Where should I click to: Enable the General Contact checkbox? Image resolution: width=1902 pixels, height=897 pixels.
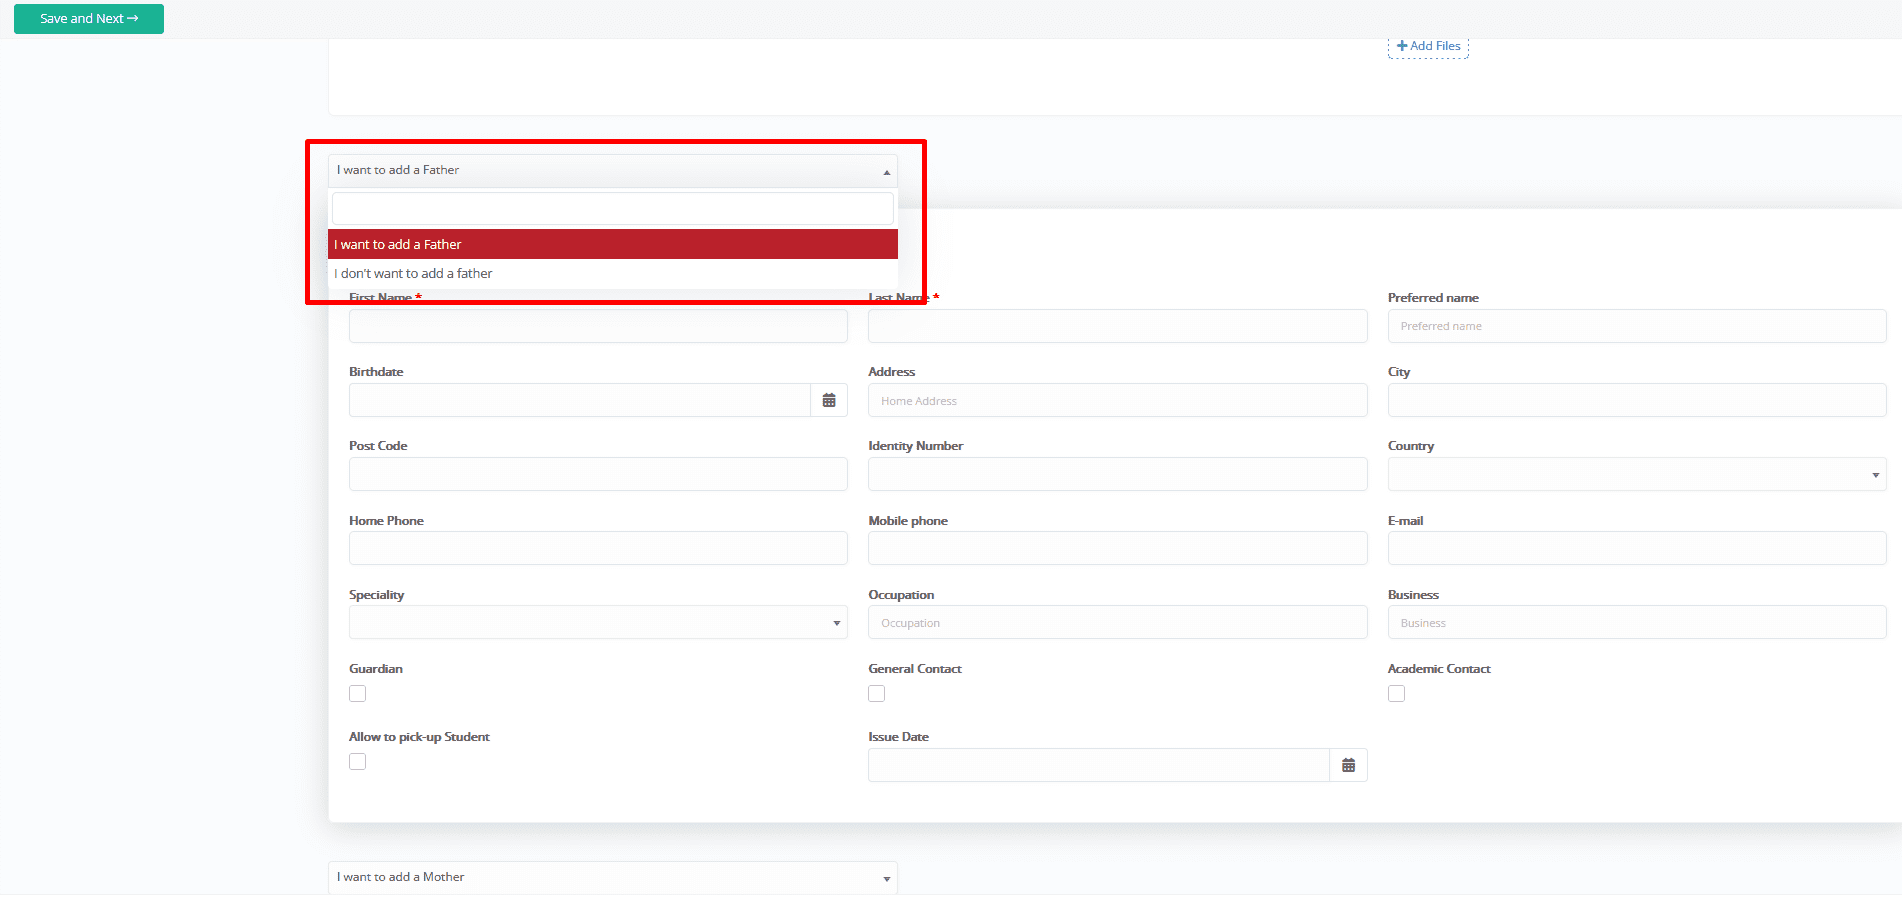click(877, 694)
